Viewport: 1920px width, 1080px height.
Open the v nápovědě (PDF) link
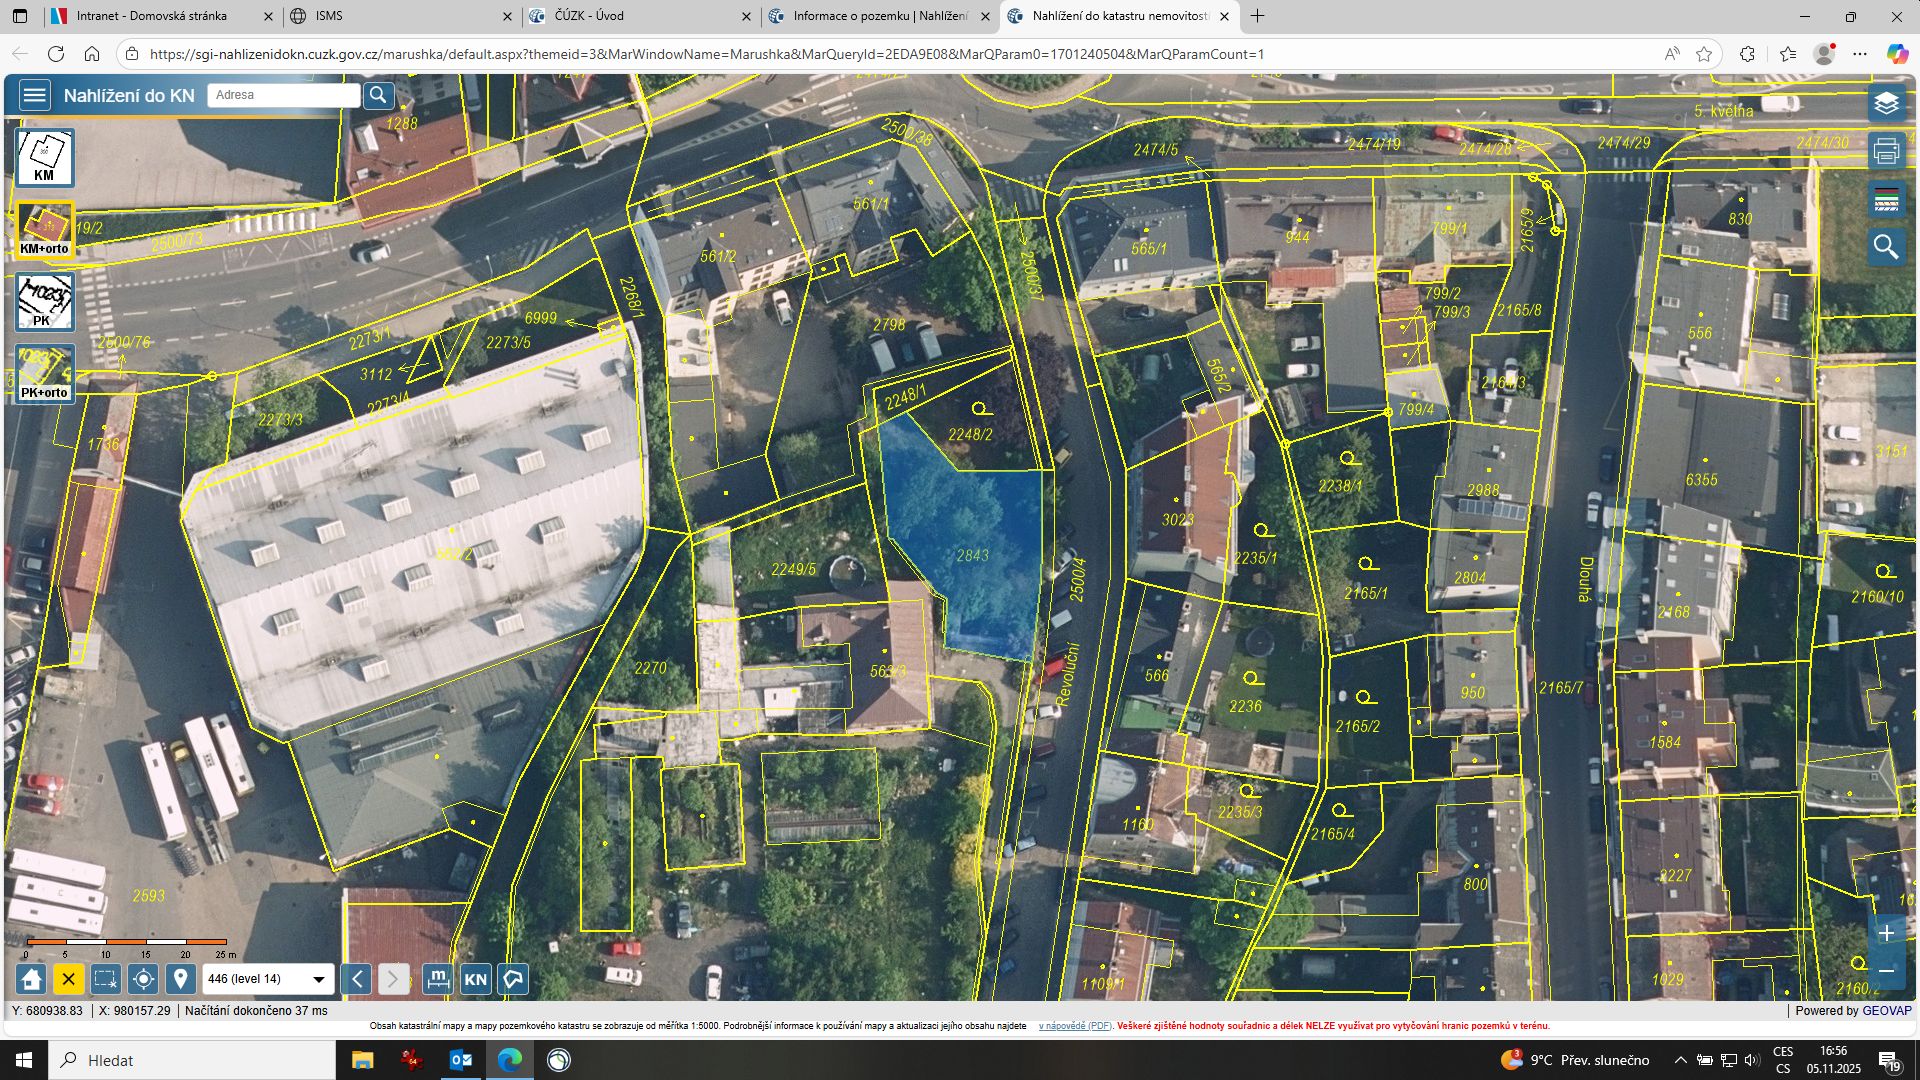(1075, 1026)
